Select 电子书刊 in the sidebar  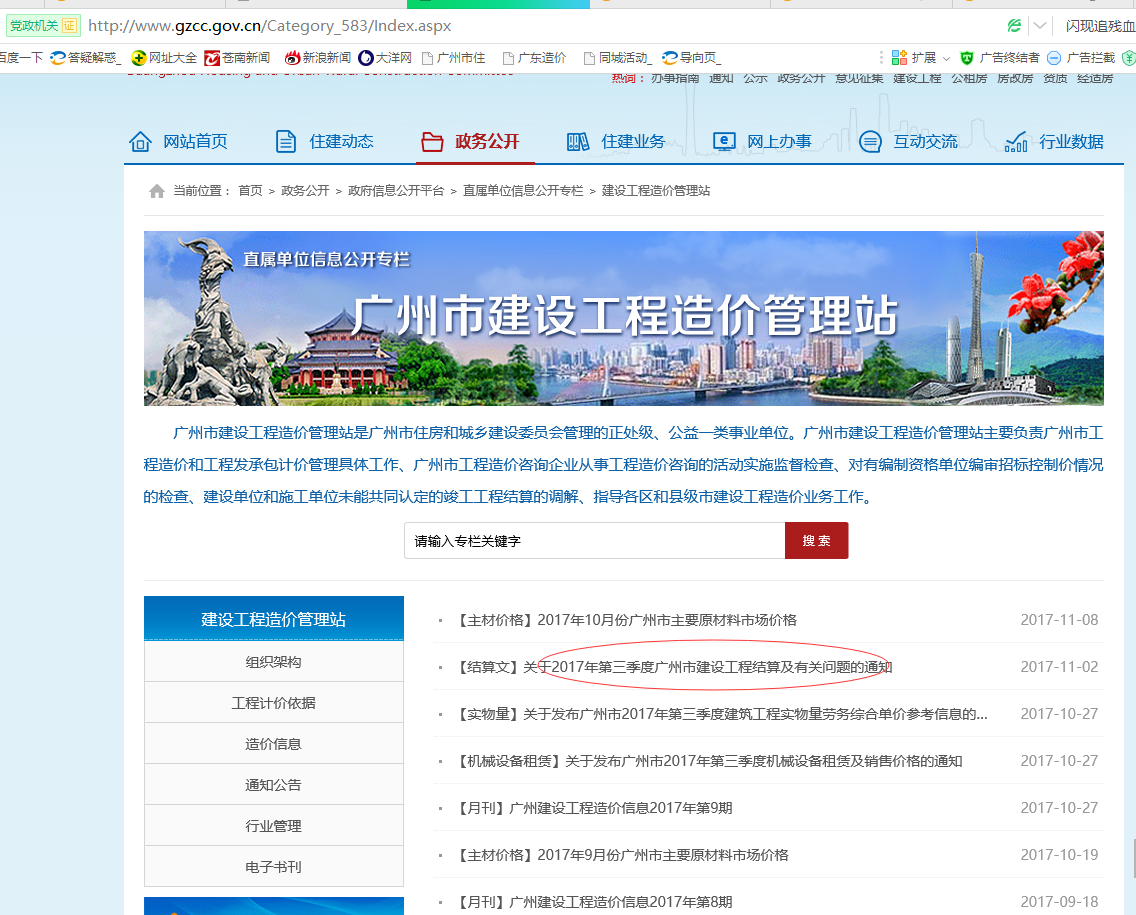[274, 867]
